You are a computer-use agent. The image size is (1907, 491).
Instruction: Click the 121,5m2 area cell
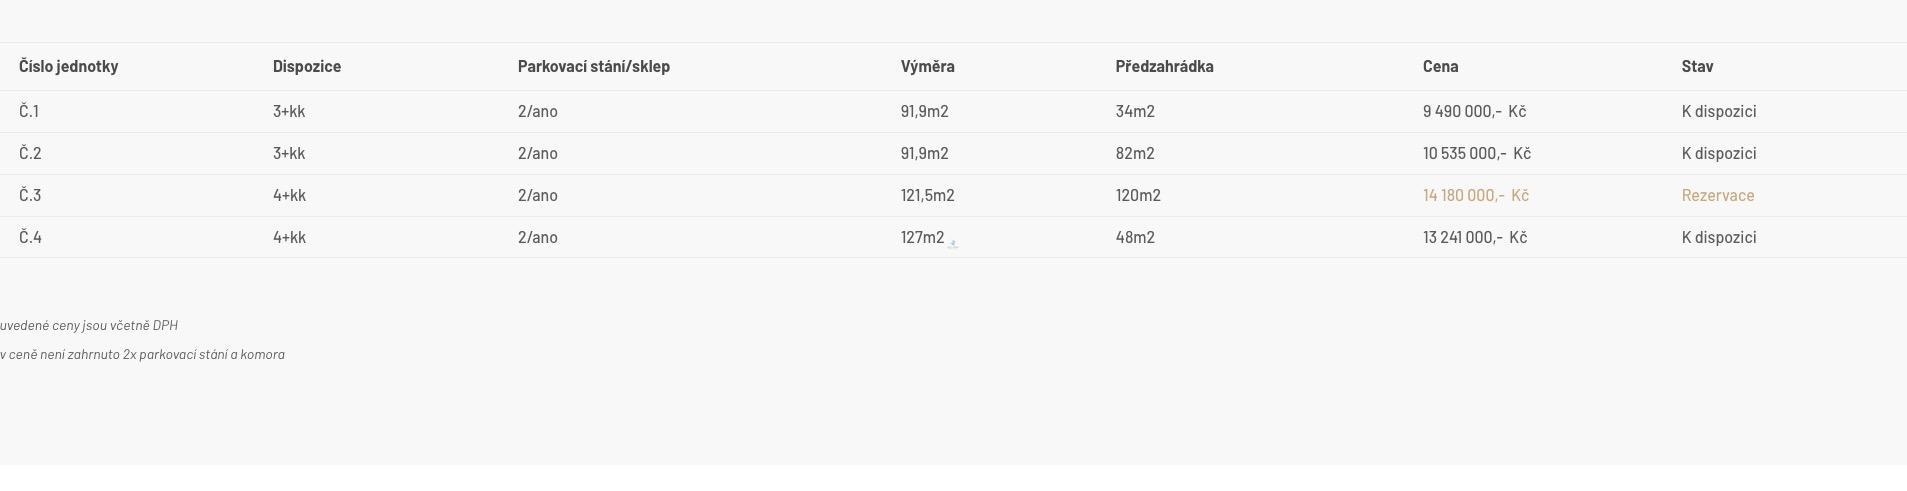tap(927, 195)
